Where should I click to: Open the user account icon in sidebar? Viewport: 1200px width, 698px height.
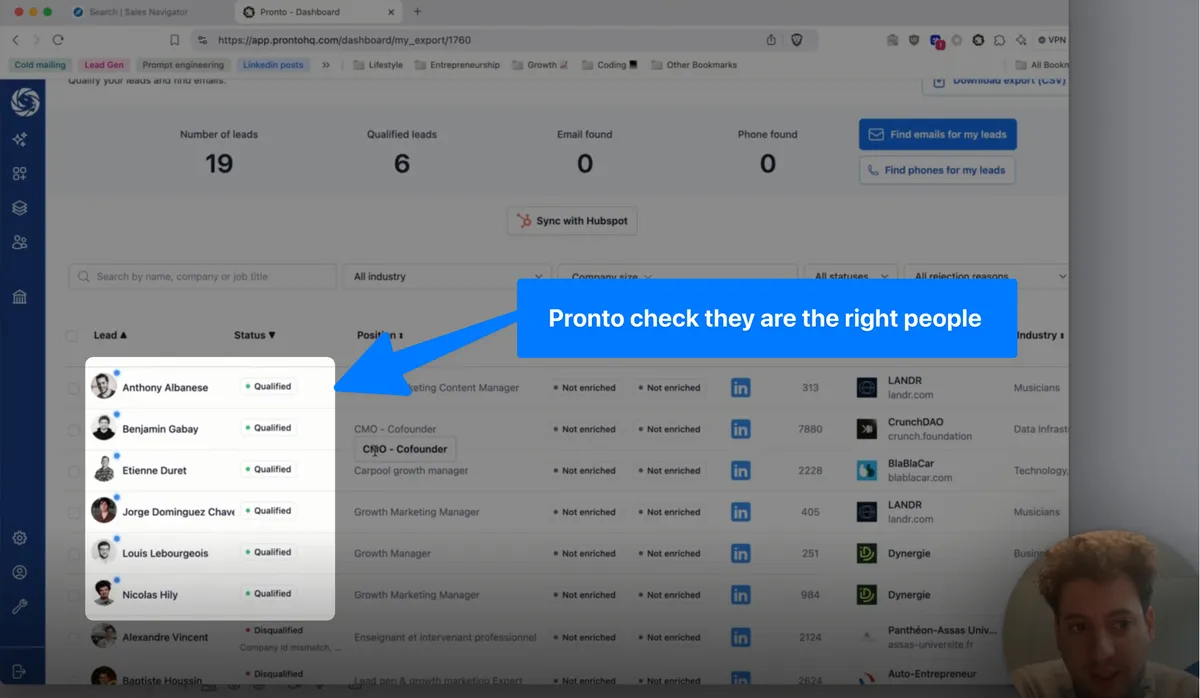coord(20,572)
